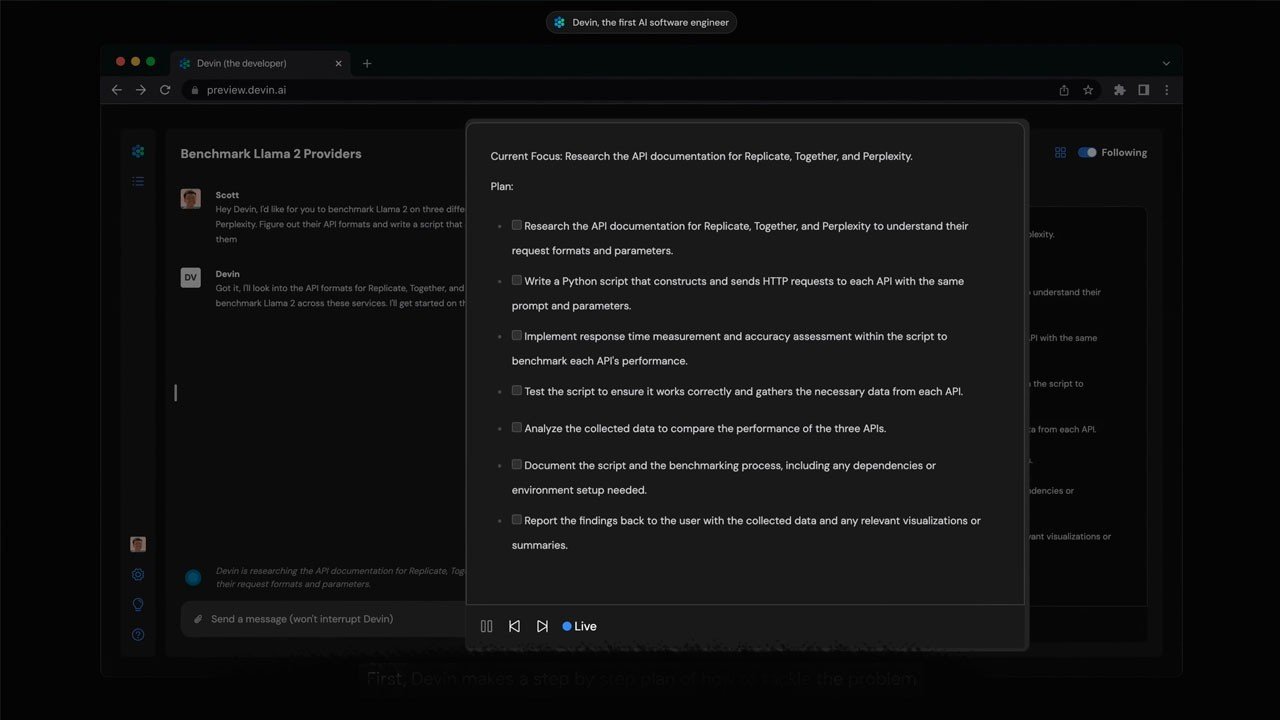1280x720 pixels.
Task: Click the lightbulb tips icon
Action: [138, 605]
